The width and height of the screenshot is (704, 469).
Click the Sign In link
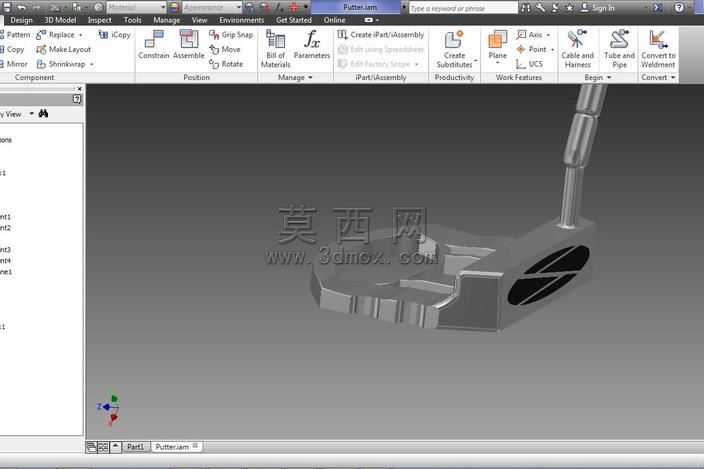coord(598,8)
